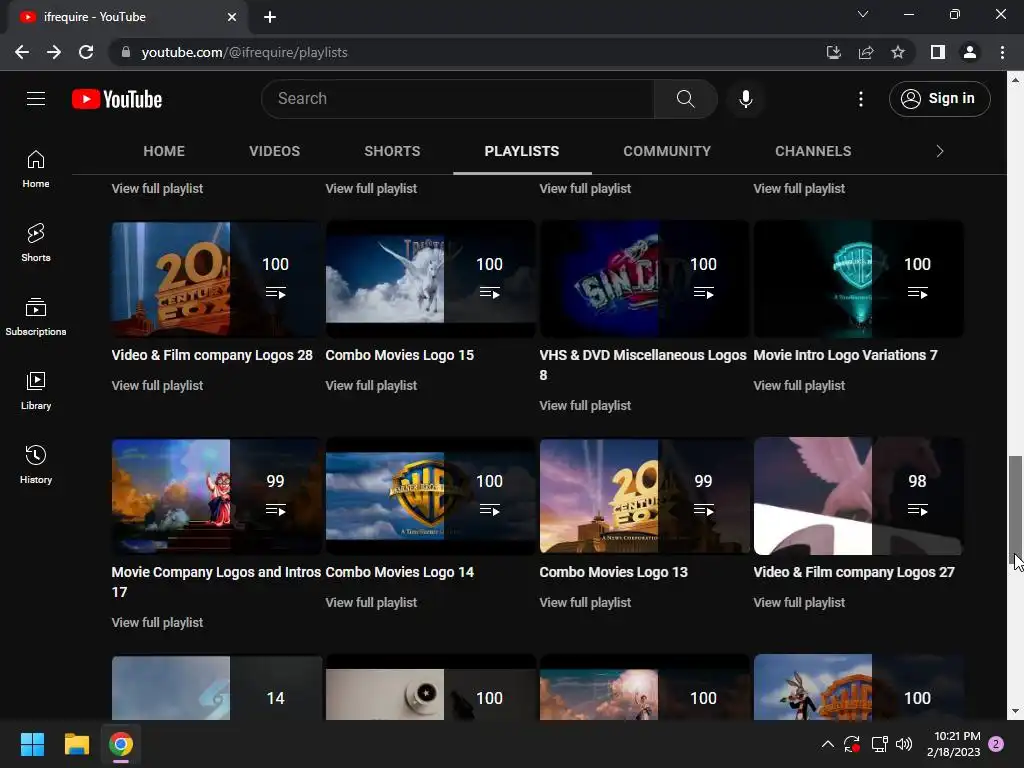Open the Windows Start menu
This screenshot has height=768, width=1024.
pyautogui.click(x=32, y=744)
